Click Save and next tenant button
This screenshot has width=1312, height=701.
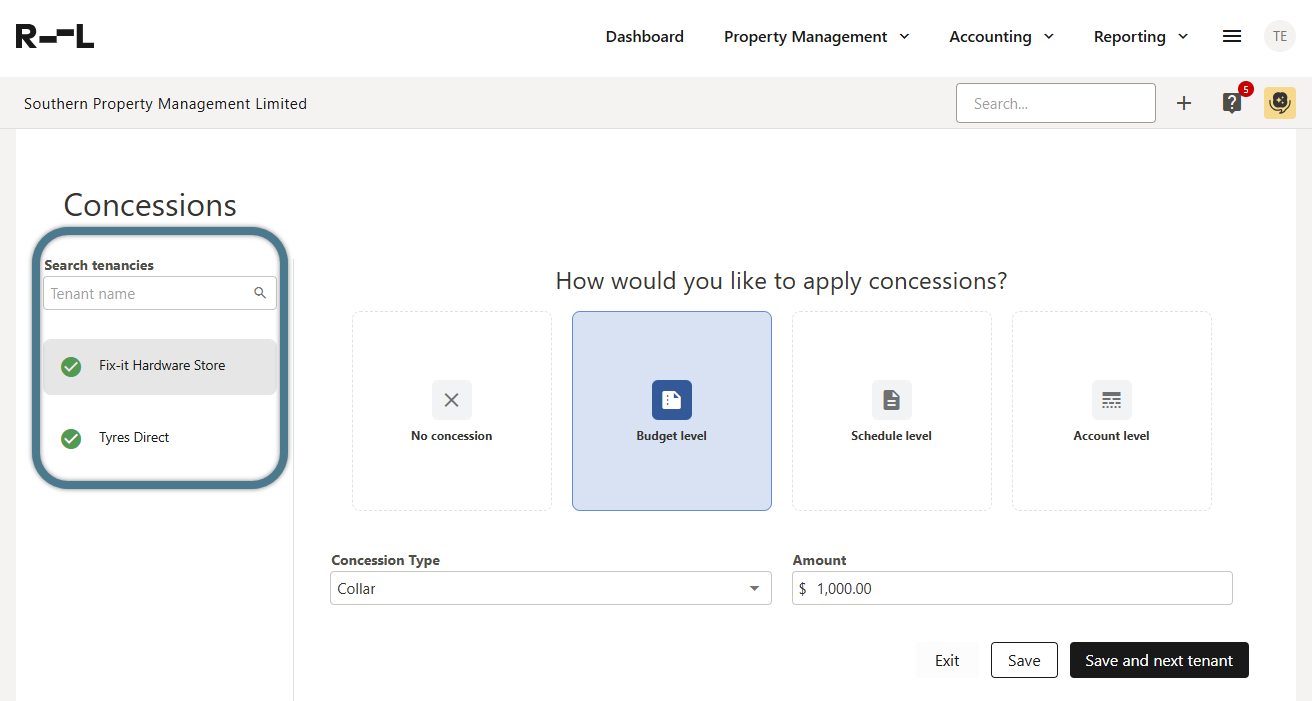[x=1159, y=660]
